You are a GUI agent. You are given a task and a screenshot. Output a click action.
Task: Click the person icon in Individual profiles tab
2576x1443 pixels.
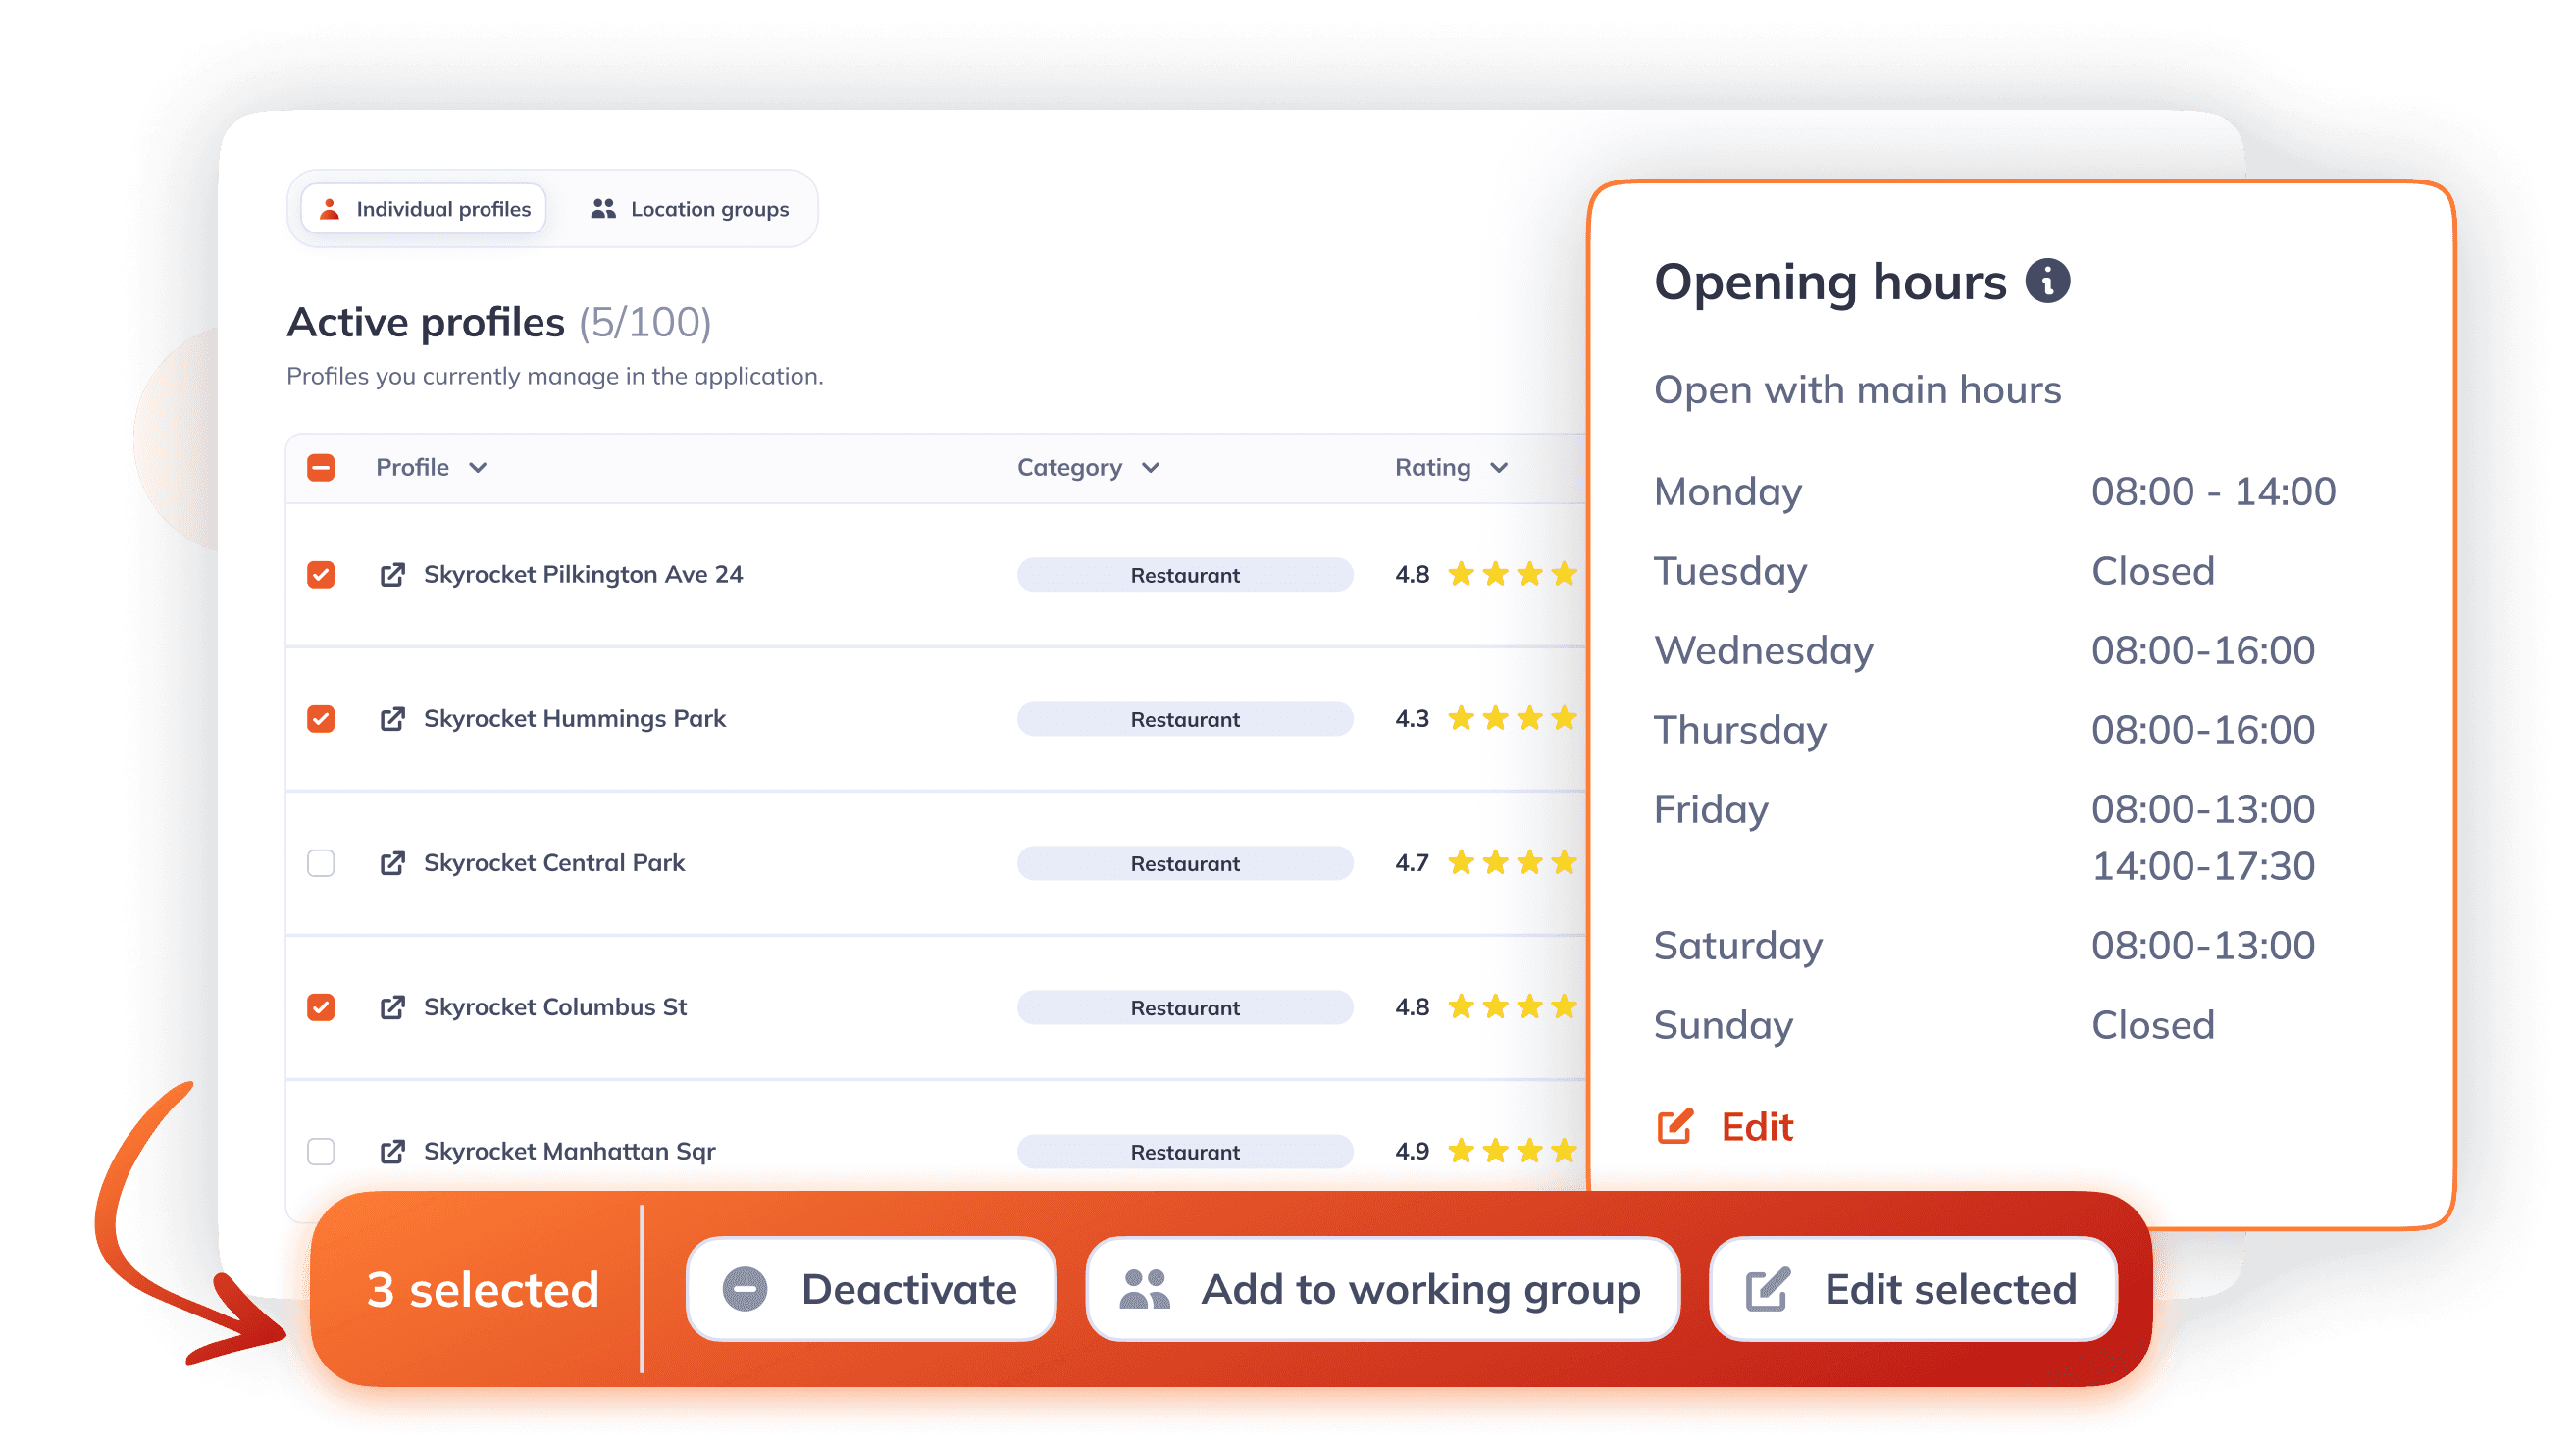(x=329, y=209)
